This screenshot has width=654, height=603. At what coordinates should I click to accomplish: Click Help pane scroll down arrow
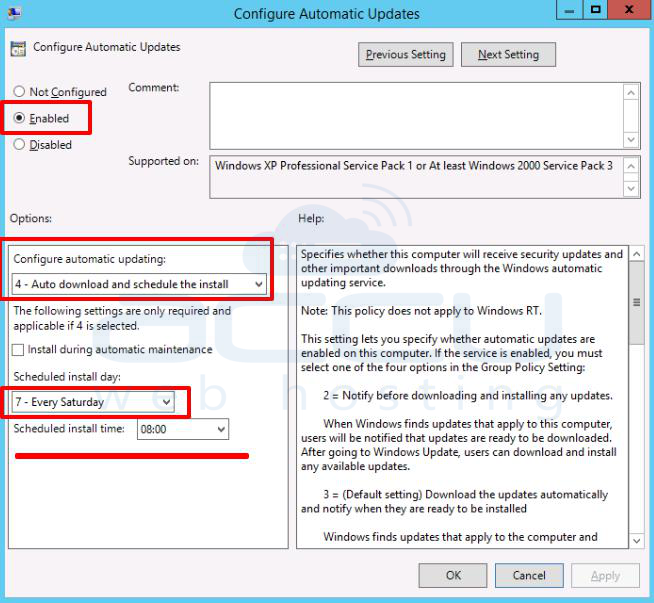pyautogui.click(x=636, y=541)
